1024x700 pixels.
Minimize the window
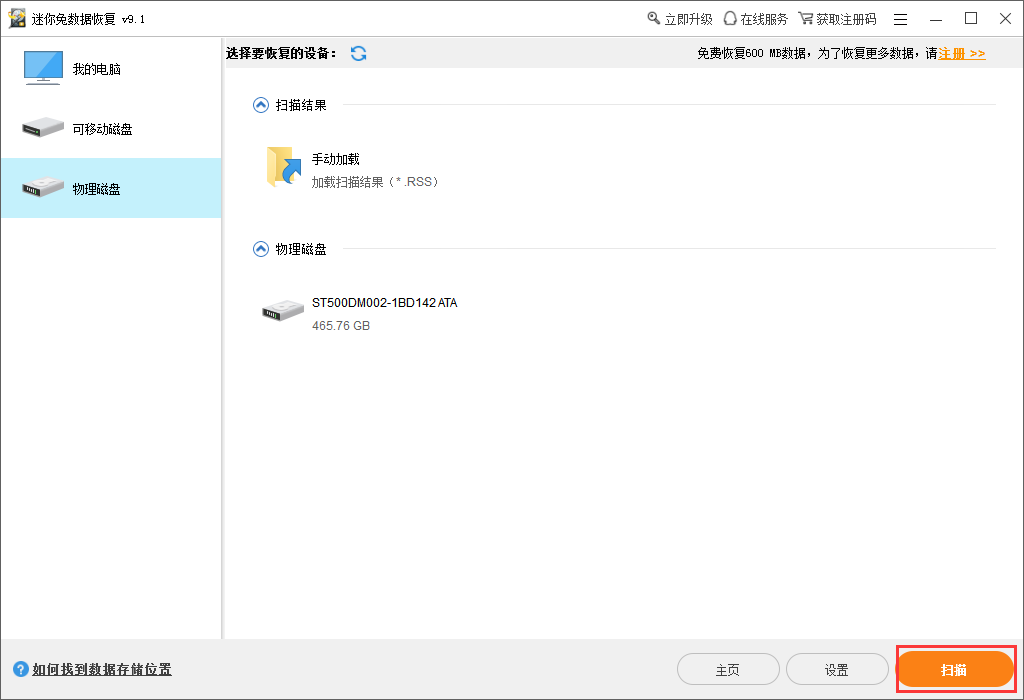click(936, 19)
